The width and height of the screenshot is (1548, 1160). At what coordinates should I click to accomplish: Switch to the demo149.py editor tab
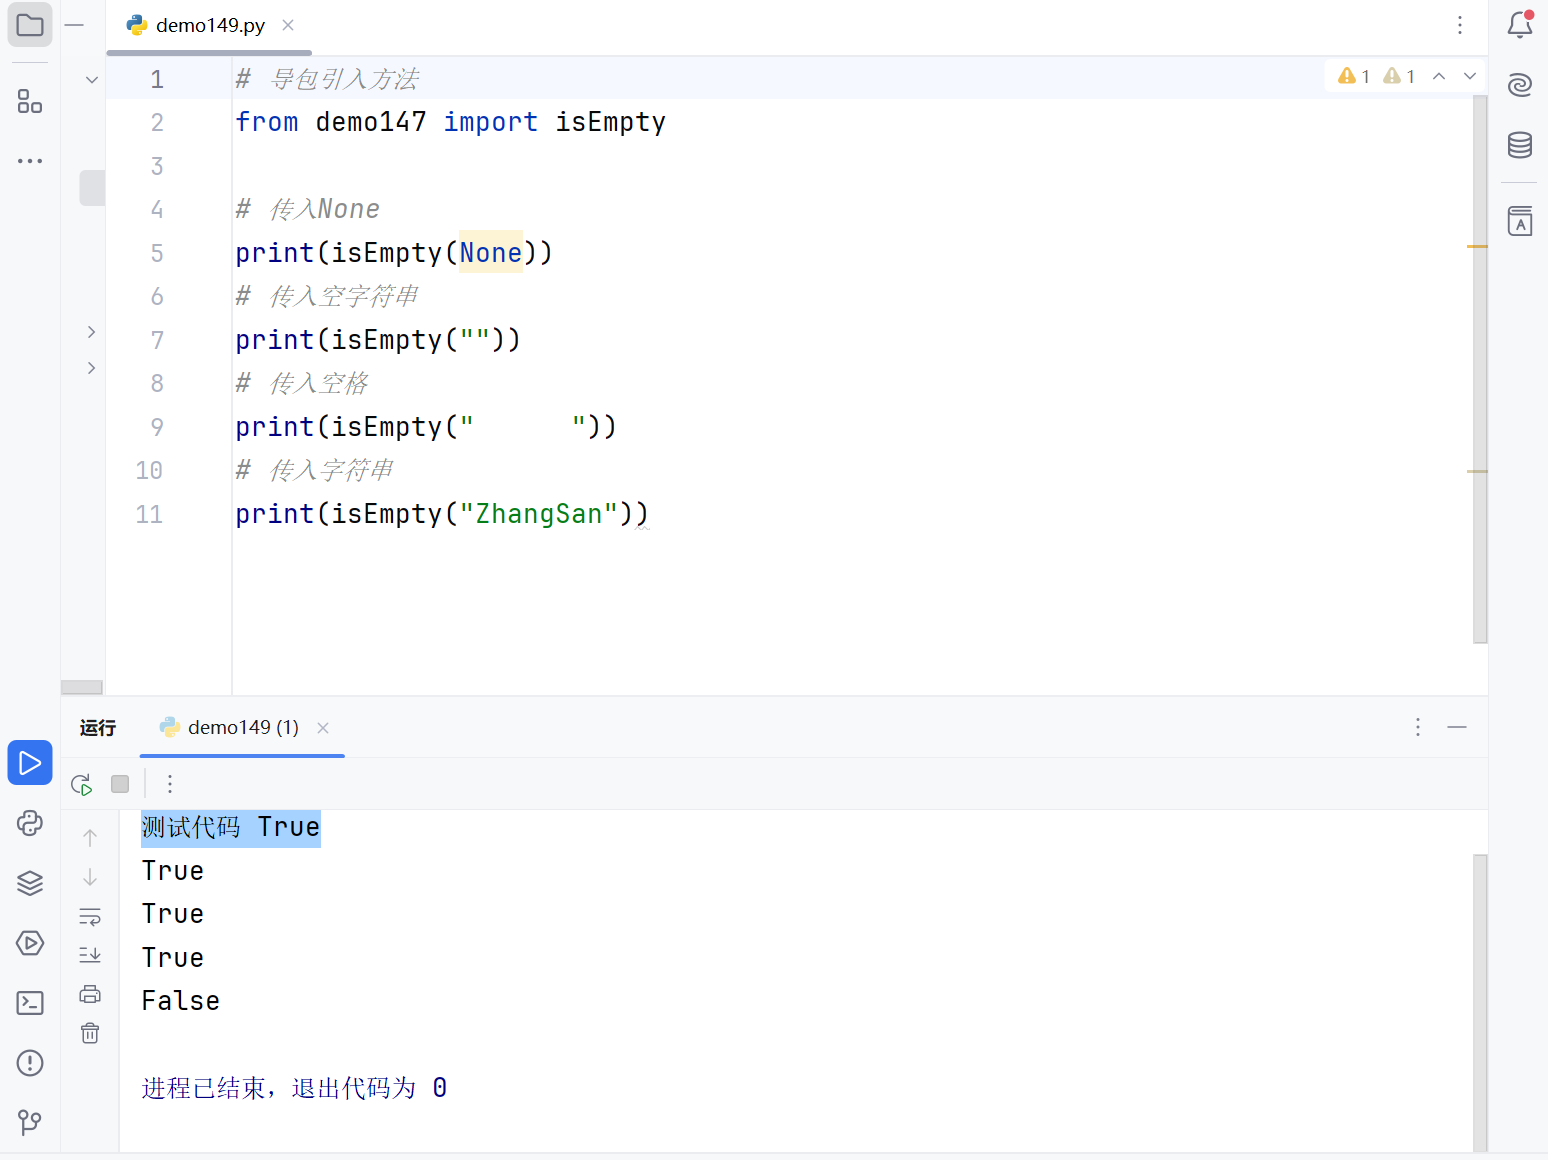[x=210, y=25]
